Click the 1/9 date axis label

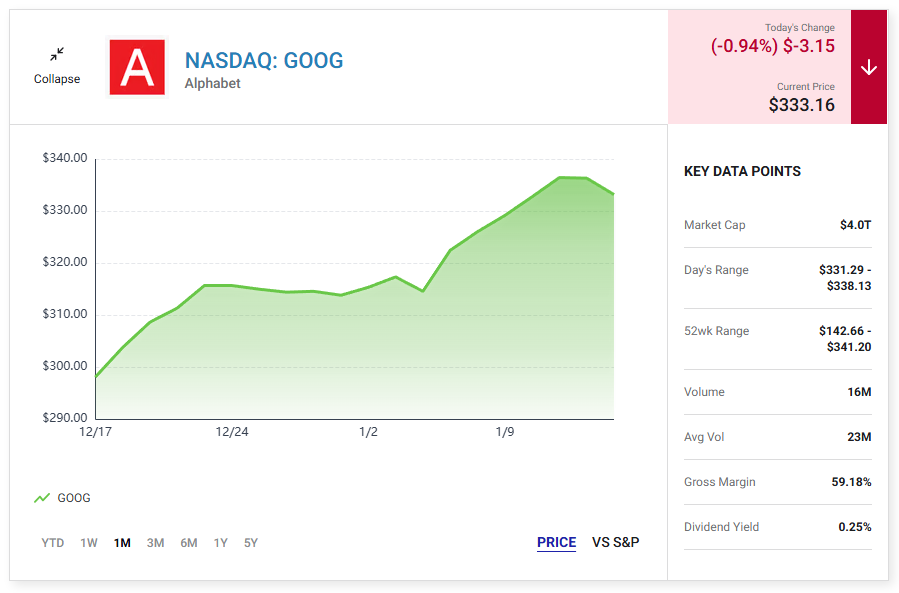click(505, 432)
